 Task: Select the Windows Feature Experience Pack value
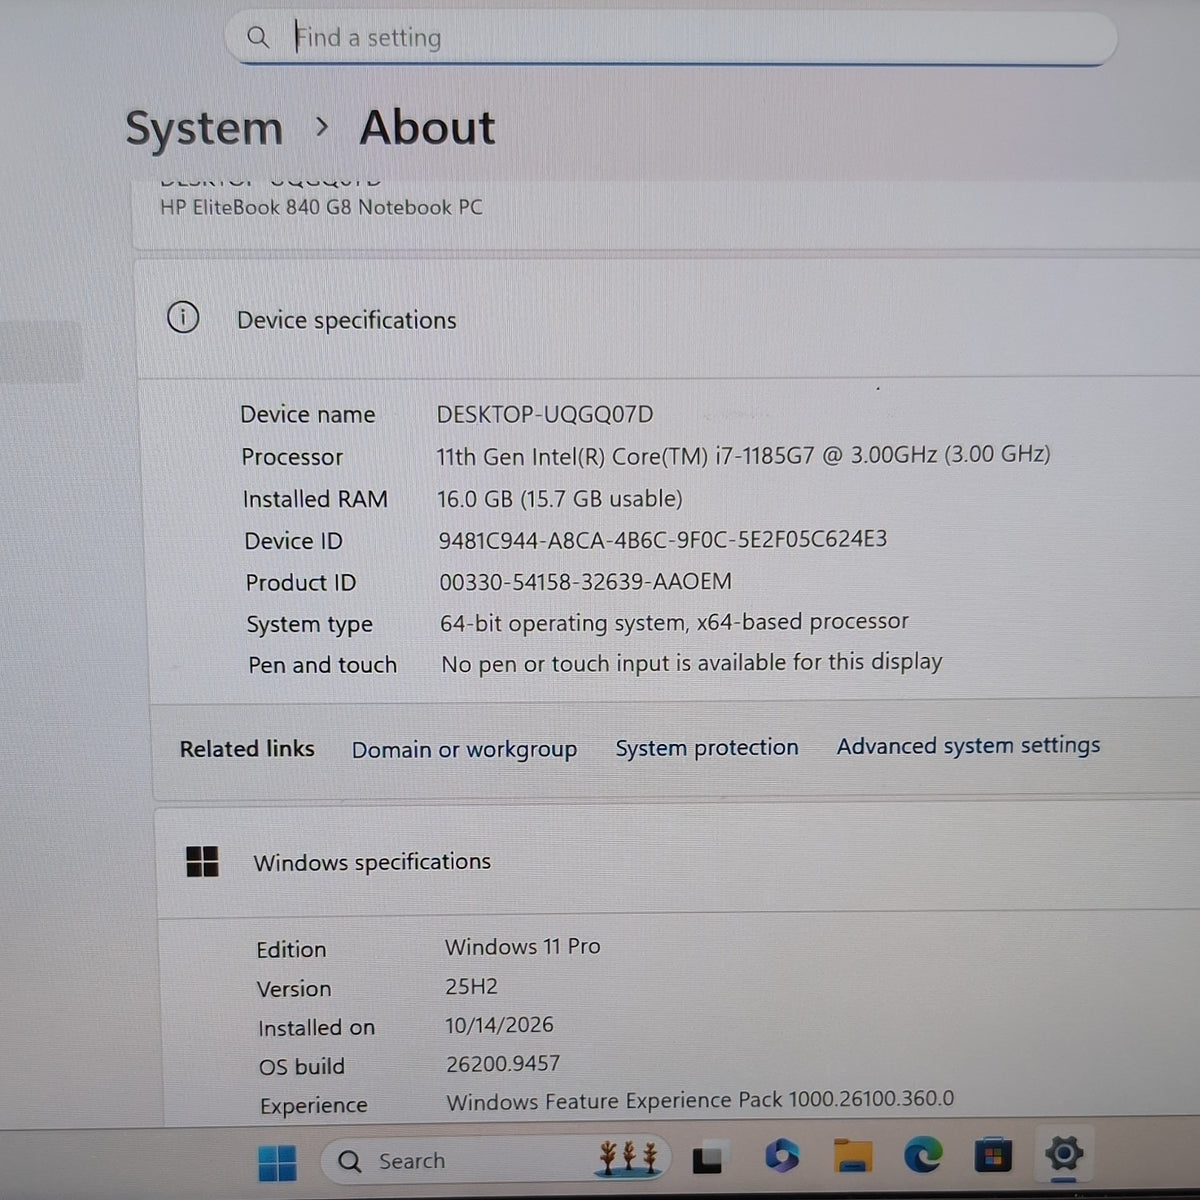click(700, 1100)
